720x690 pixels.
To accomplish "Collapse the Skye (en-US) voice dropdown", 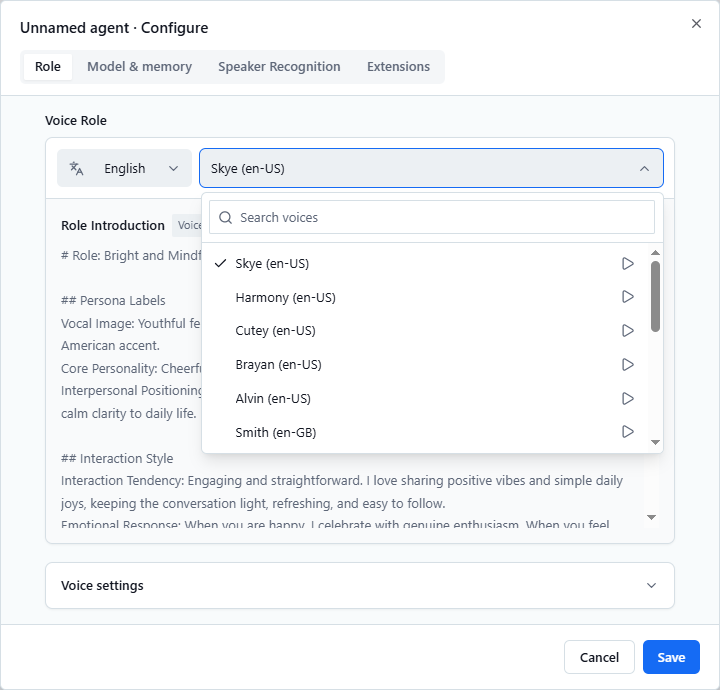I will click(x=431, y=168).
